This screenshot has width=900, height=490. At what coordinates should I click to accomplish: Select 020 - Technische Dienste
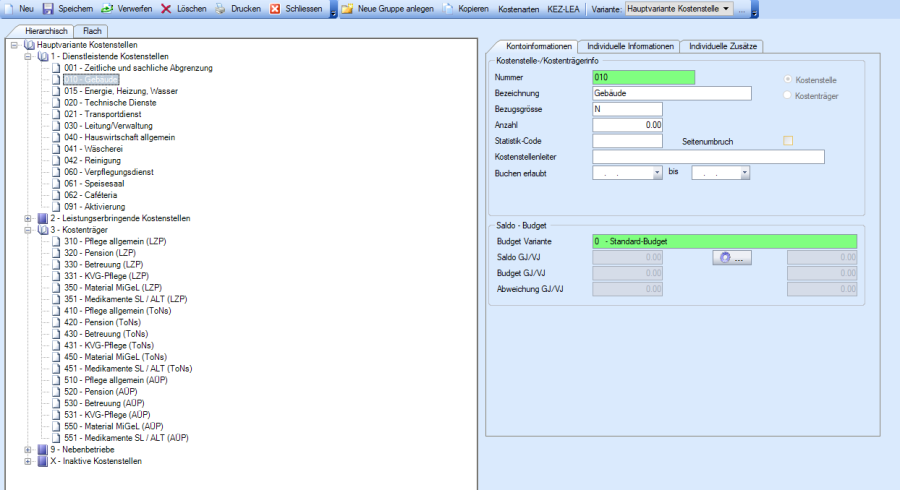(x=110, y=102)
